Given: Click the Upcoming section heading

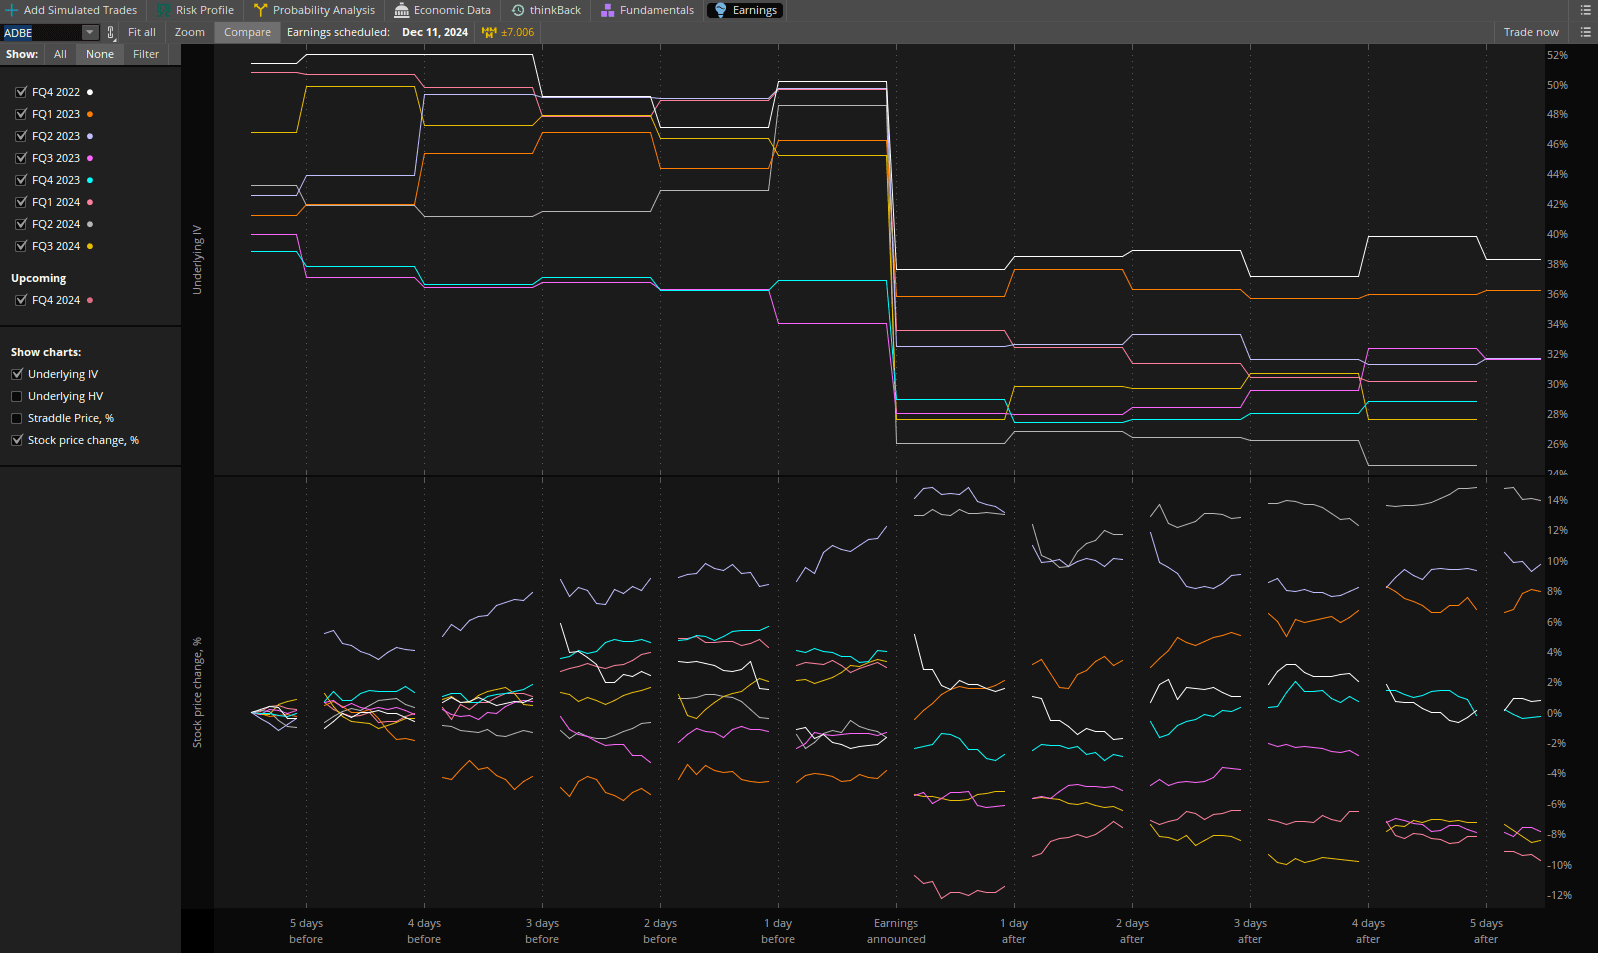Looking at the screenshot, I should coord(38,278).
